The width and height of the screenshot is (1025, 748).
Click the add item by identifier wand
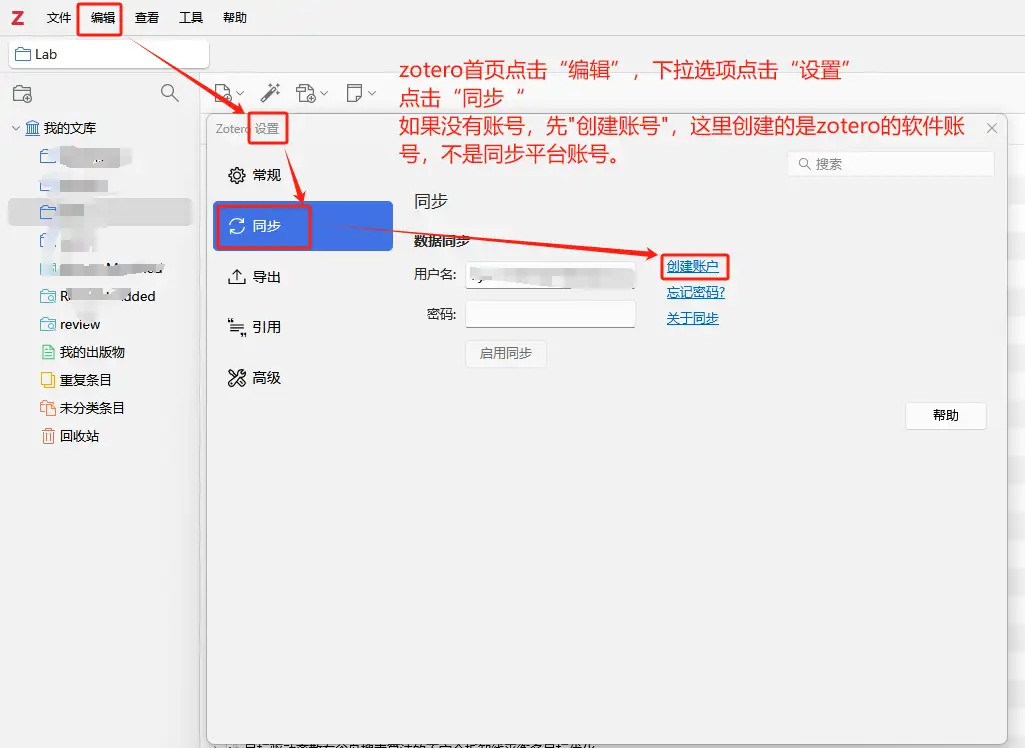point(270,93)
